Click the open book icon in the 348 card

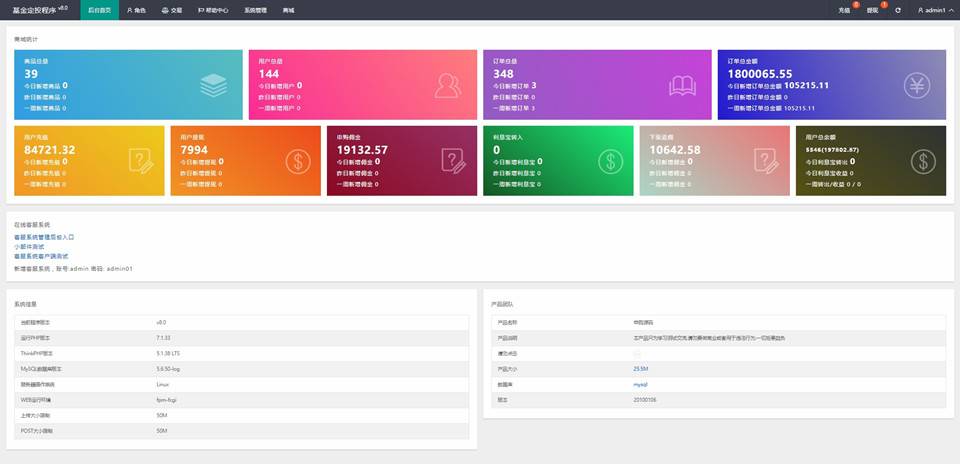(x=682, y=87)
